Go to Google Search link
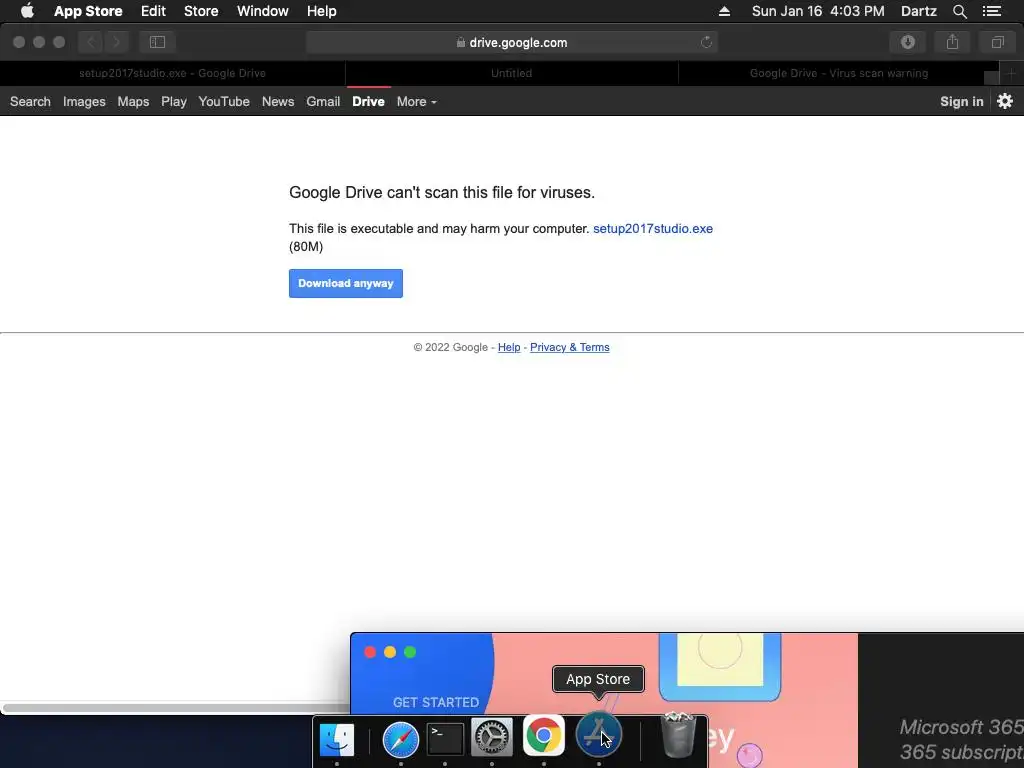This screenshot has height=768, width=1024. (x=30, y=101)
